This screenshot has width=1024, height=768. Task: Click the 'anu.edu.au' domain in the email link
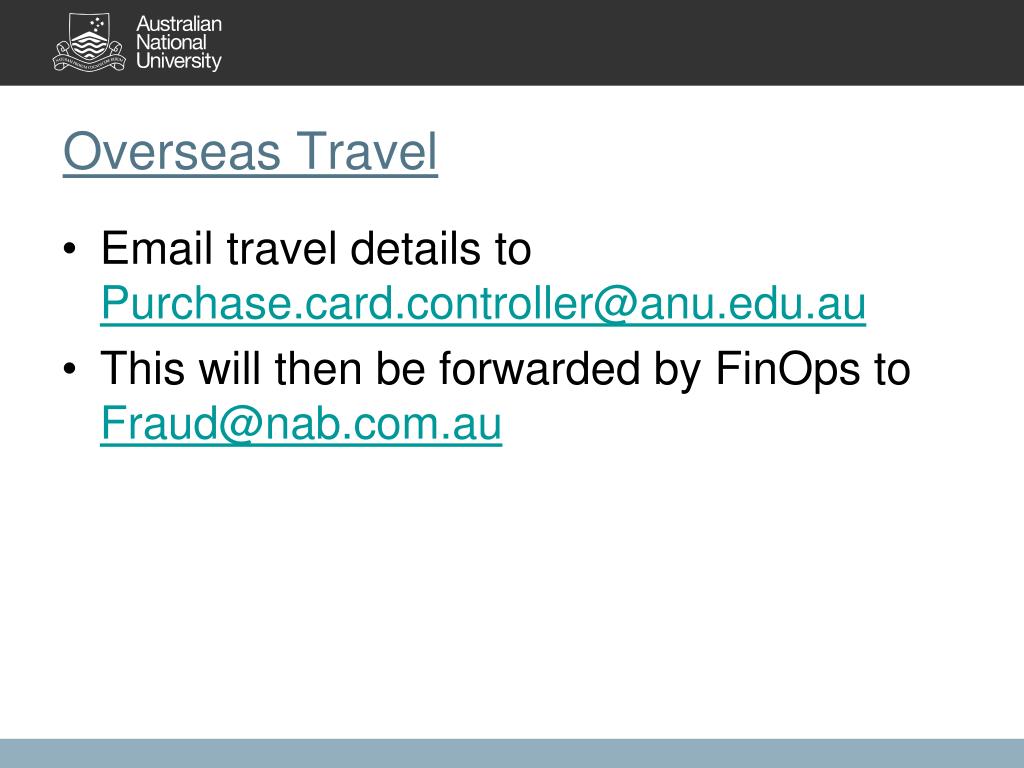753,304
